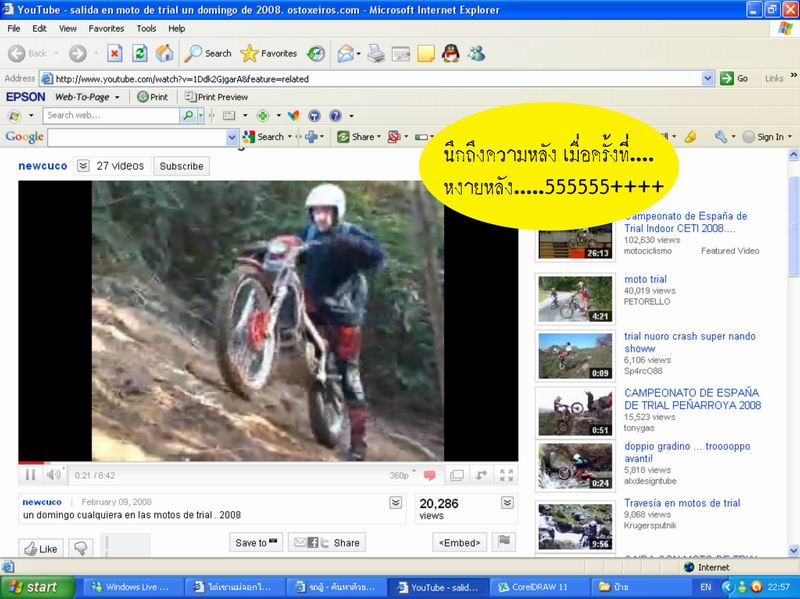Open the Tools menu in menu bar
The width and height of the screenshot is (800, 599).
tap(146, 28)
